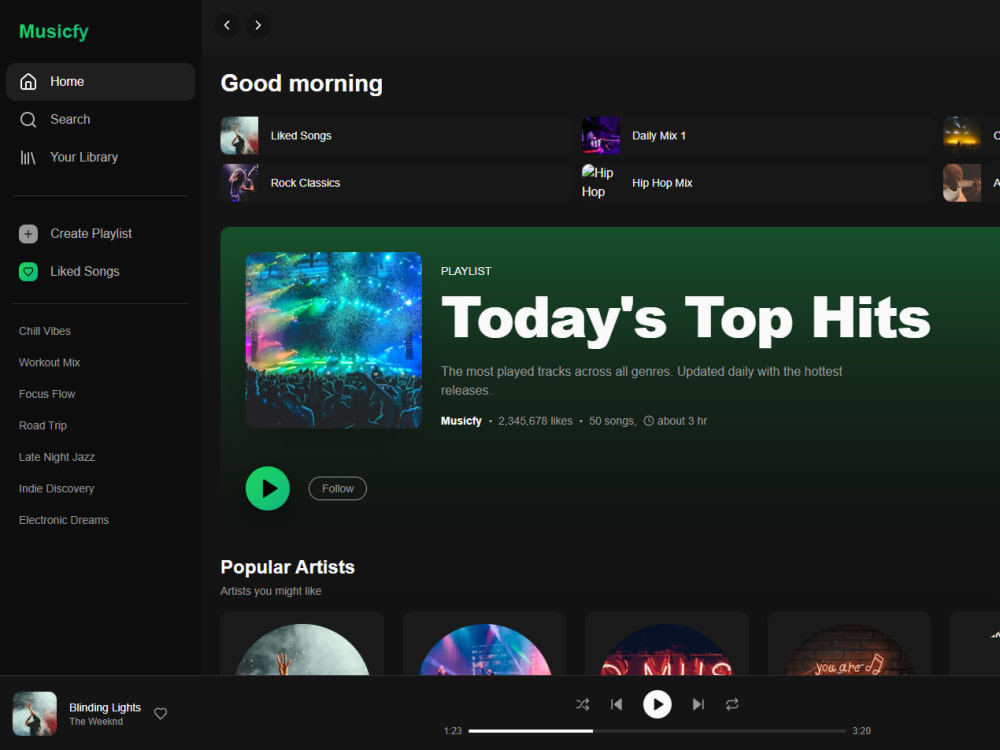Open the second artist card with stage lights
This screenshot has height=750, width=1000.
[x=485, y=643]
